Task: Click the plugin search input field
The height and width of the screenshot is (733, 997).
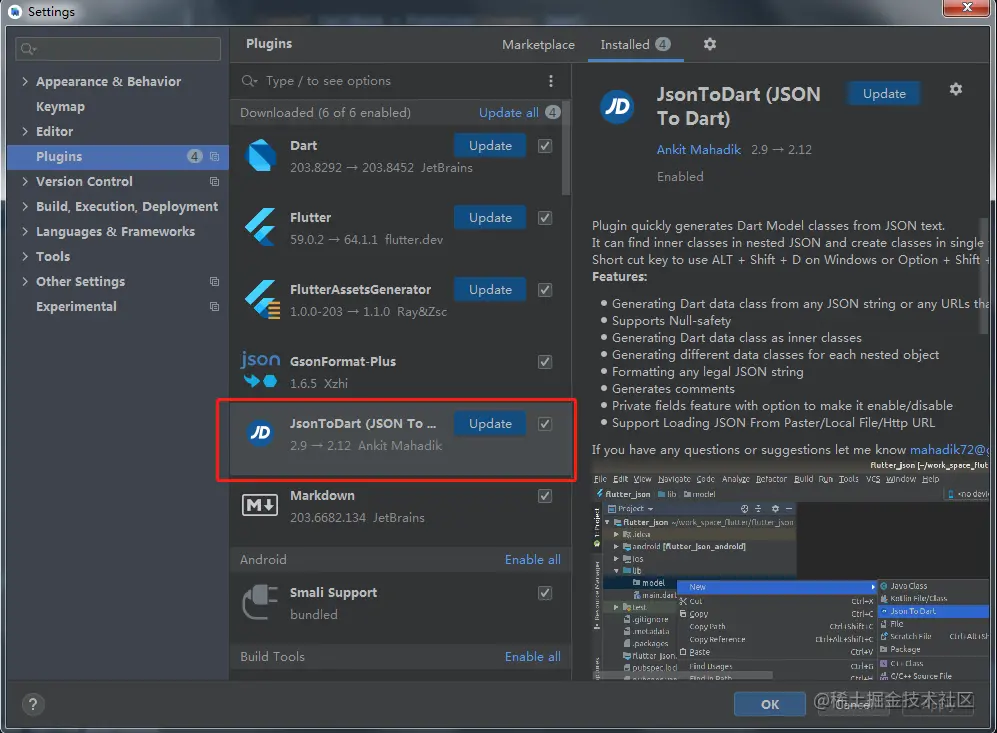Action: tap(401, 81)
